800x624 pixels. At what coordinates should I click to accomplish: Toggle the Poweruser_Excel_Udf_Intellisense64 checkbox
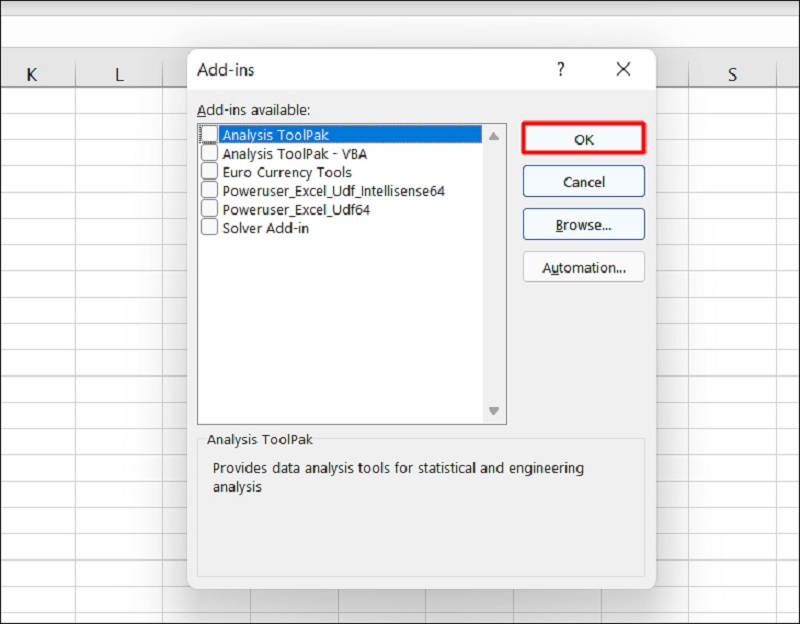tap(209, 190)
